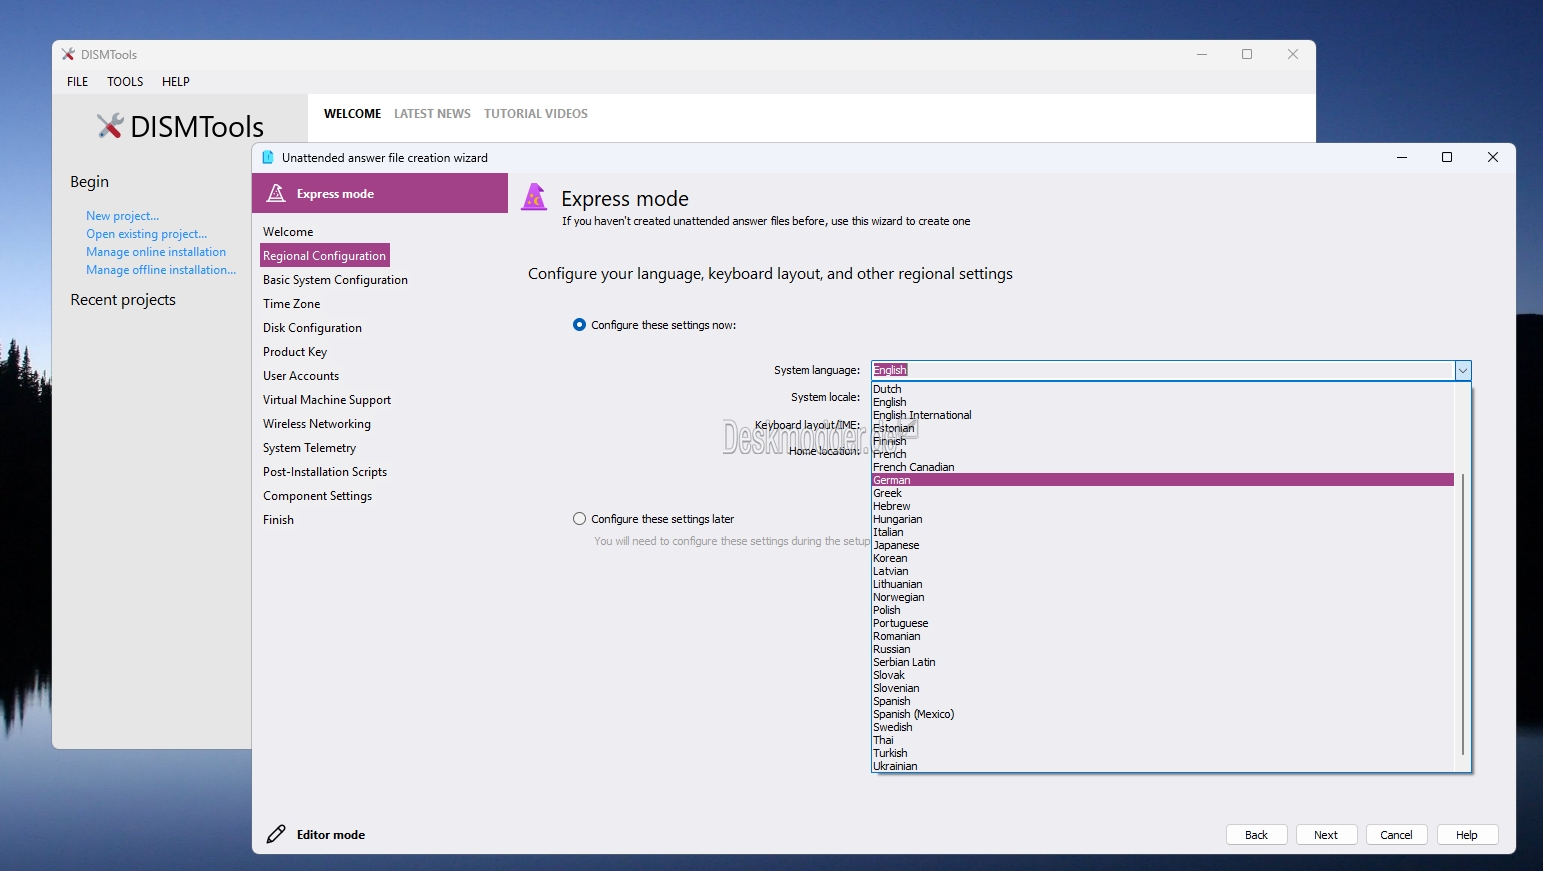The width and height of the screenshot is (1543, 871).
Task: Open the HELP menu in DISMTools
Action: point(176,82)
